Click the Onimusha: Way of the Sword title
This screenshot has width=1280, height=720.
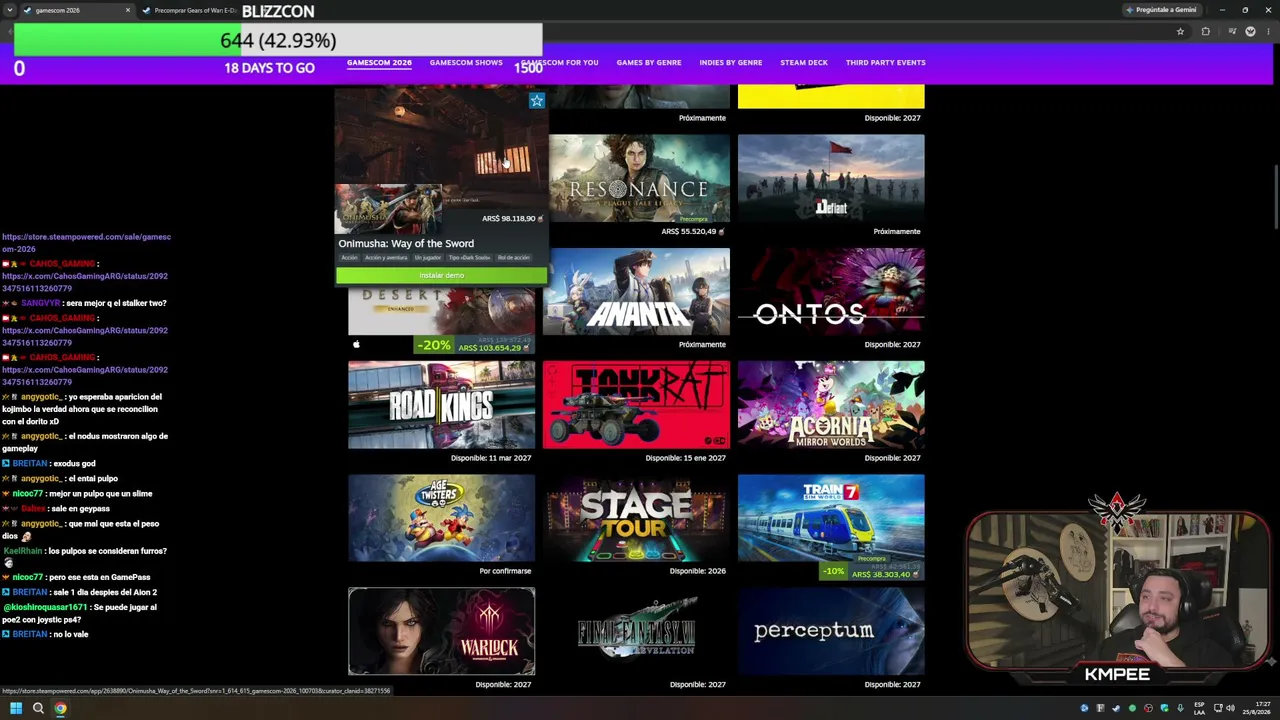tap(406, 243)
